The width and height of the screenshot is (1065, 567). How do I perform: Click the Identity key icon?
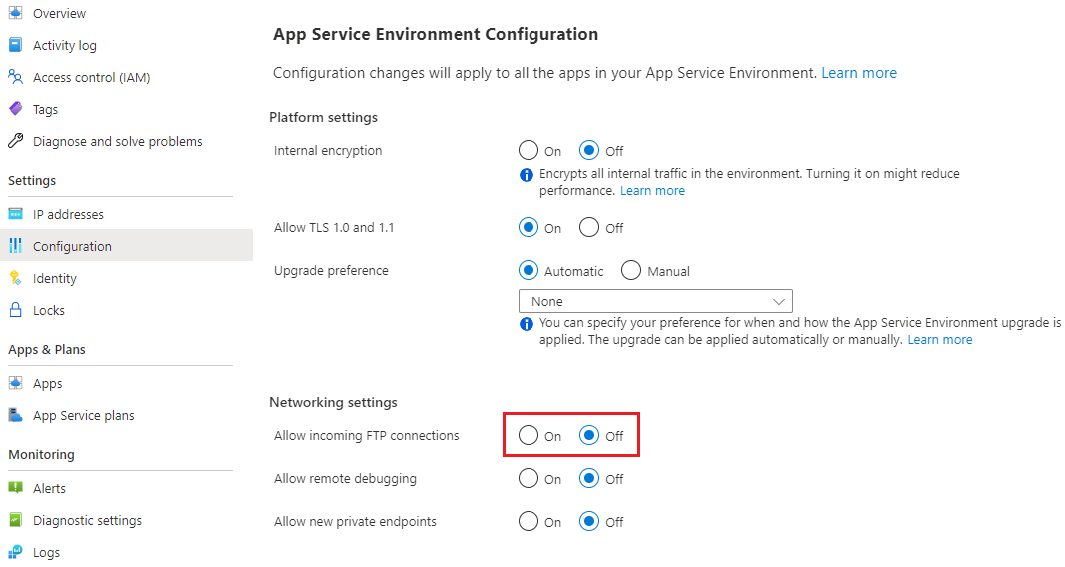point(15,278)
